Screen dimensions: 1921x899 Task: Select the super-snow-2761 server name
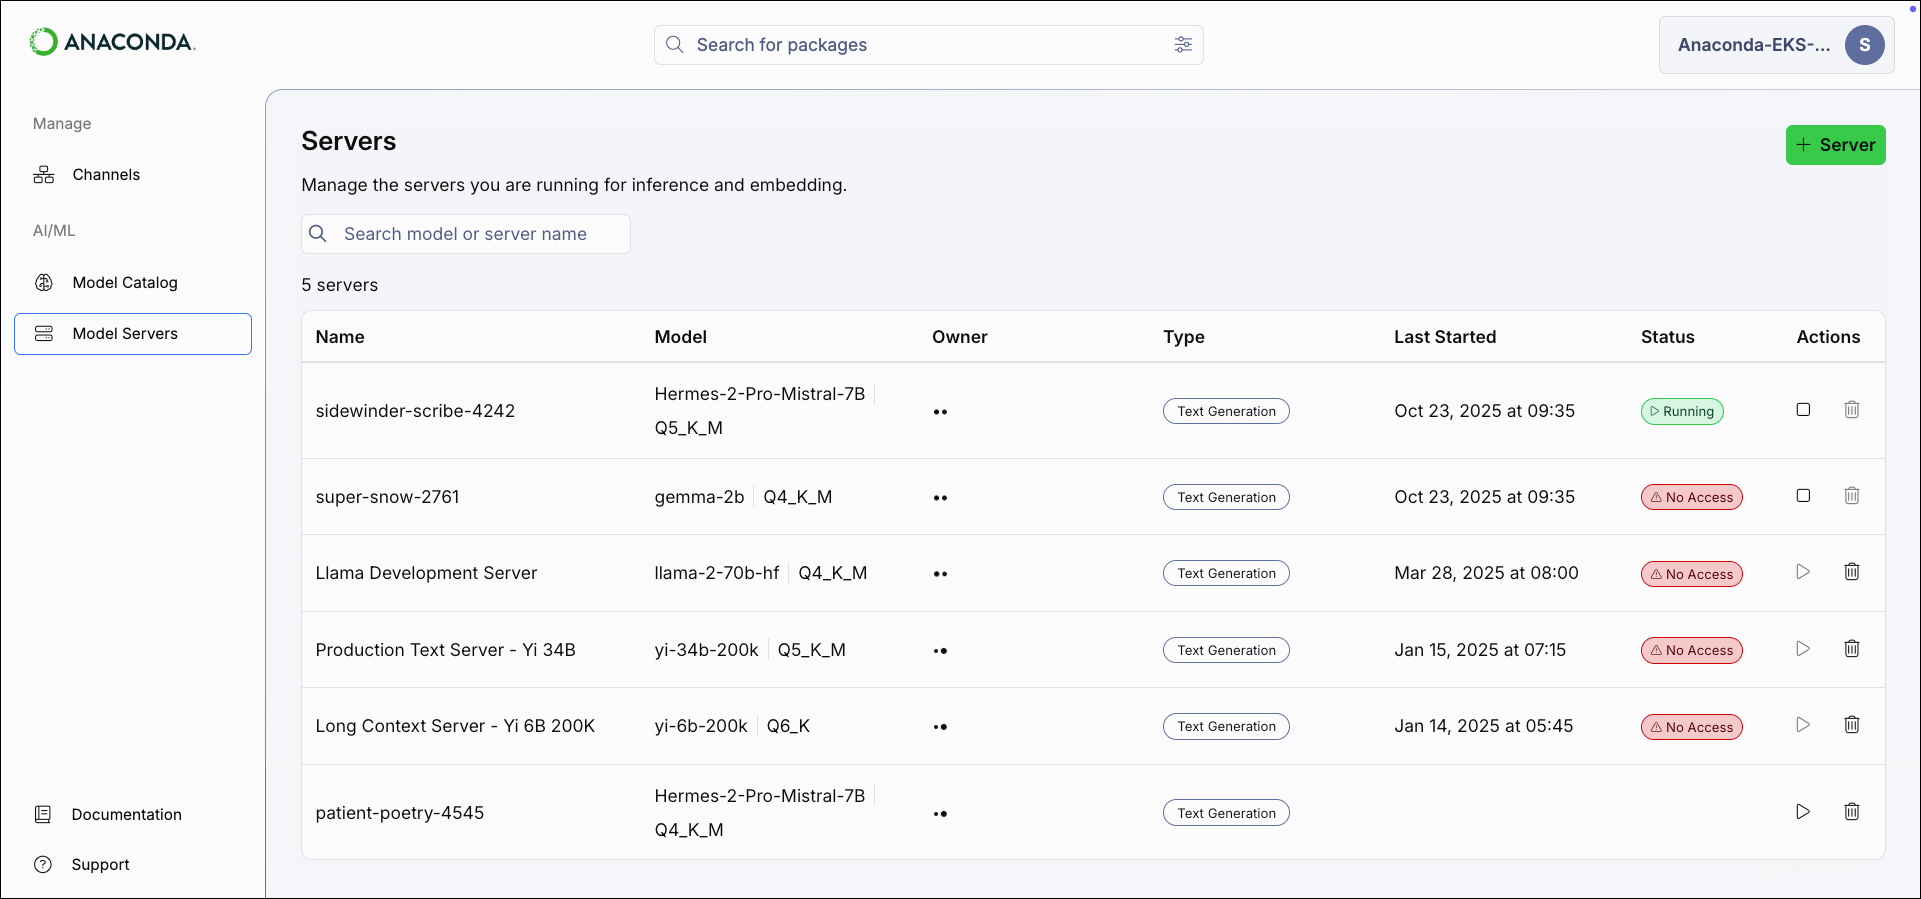[388, 497]
